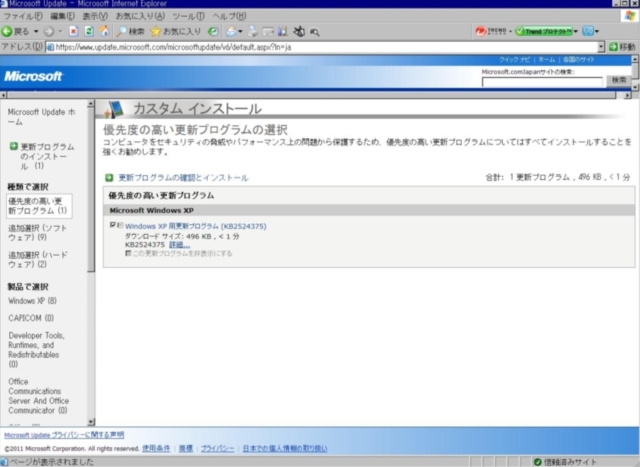Click the sidebar scrollbar down arrow

tap(91, 422)
